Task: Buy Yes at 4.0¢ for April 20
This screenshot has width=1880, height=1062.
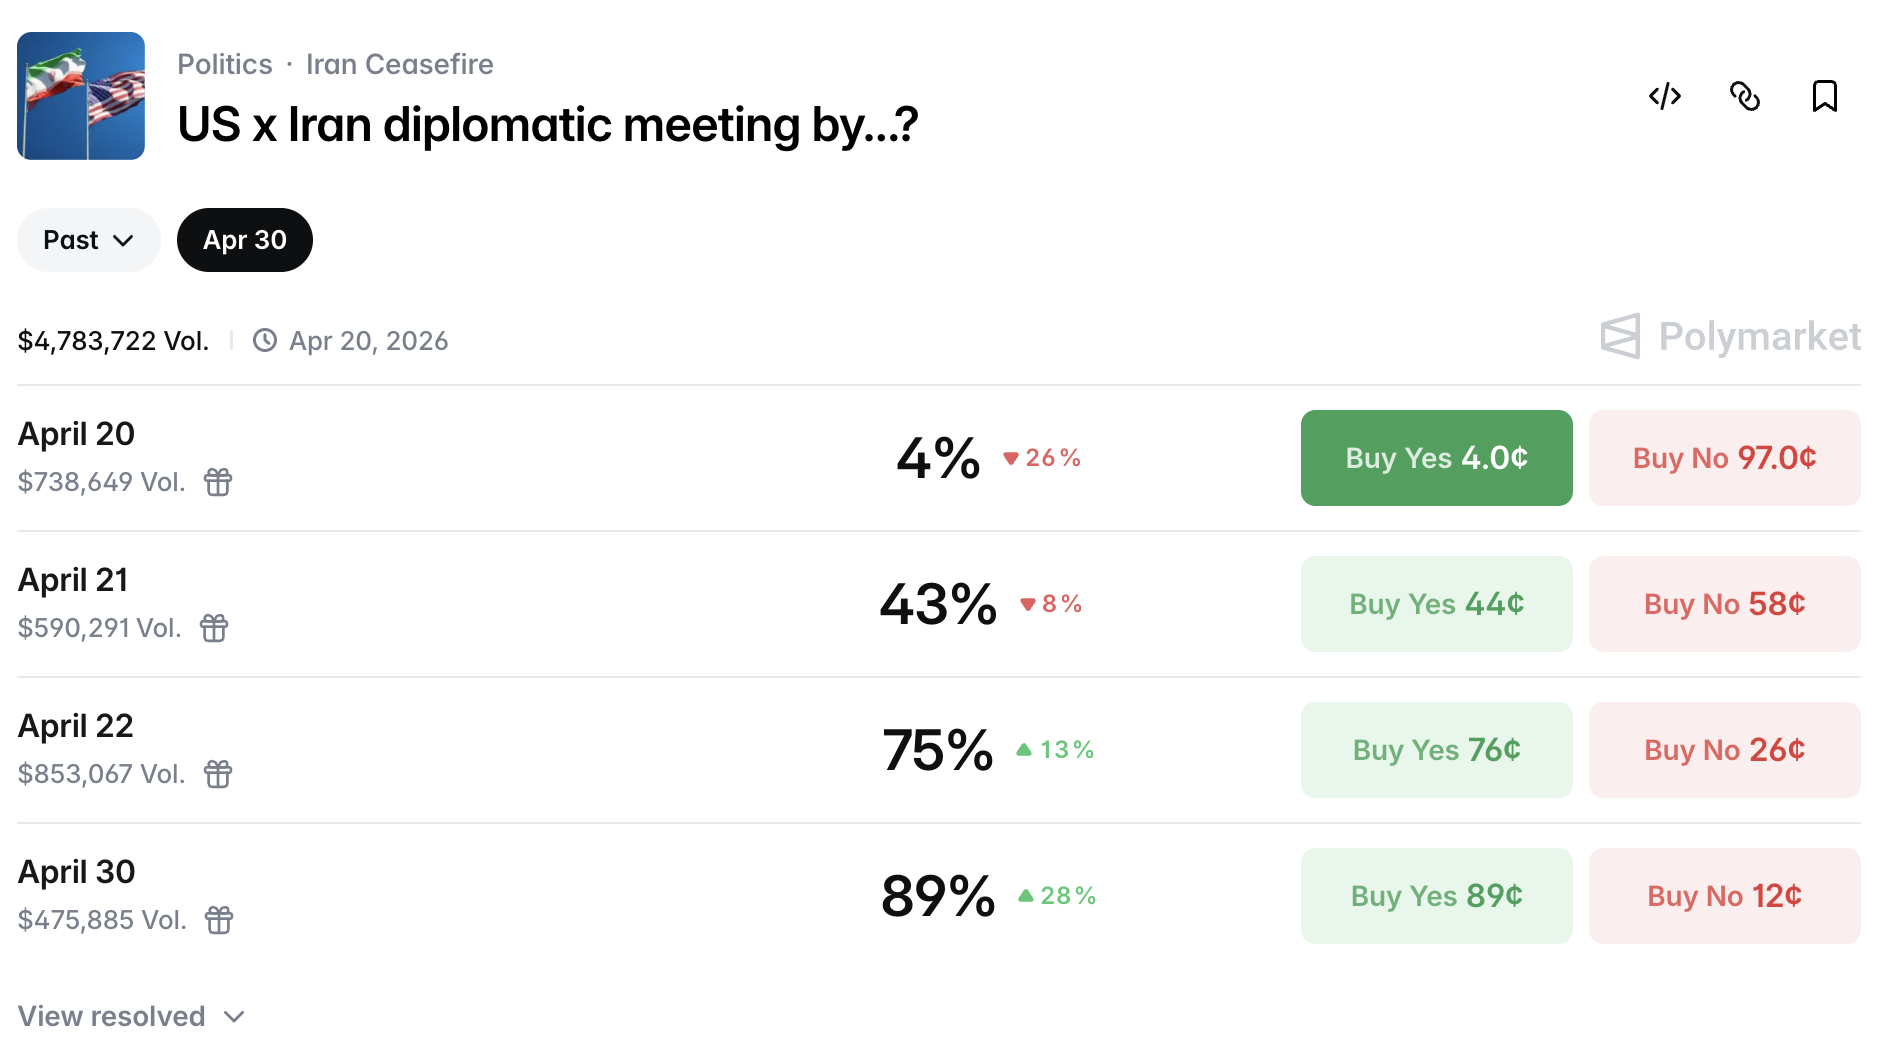Action: 1436,457
